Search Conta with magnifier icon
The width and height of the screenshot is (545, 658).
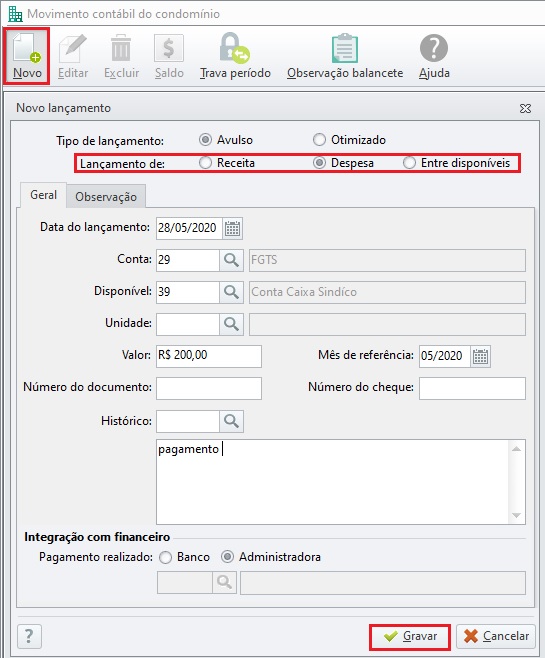231,260
